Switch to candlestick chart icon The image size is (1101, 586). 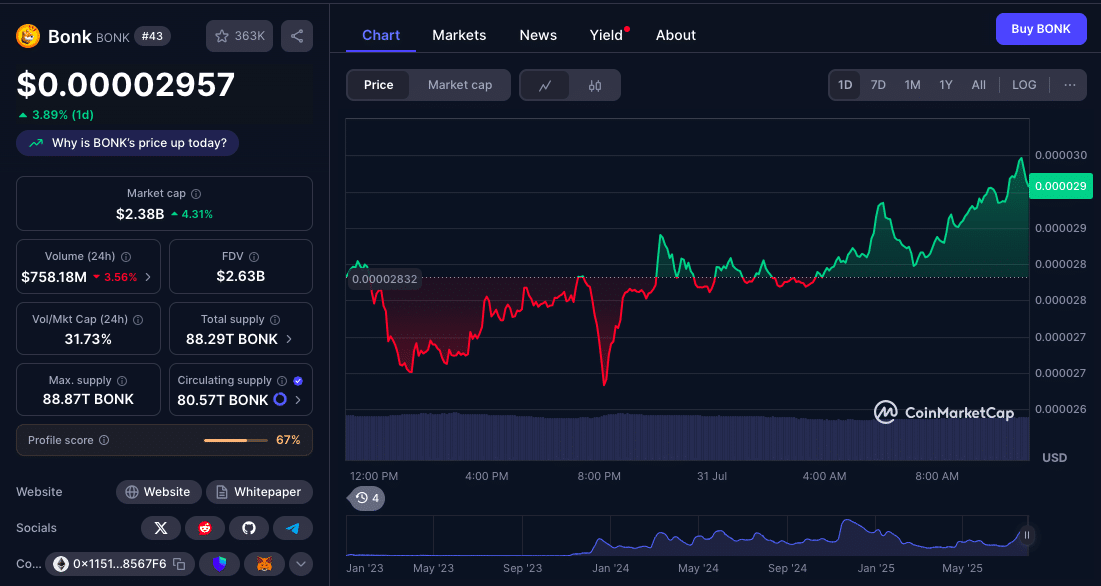595,86
